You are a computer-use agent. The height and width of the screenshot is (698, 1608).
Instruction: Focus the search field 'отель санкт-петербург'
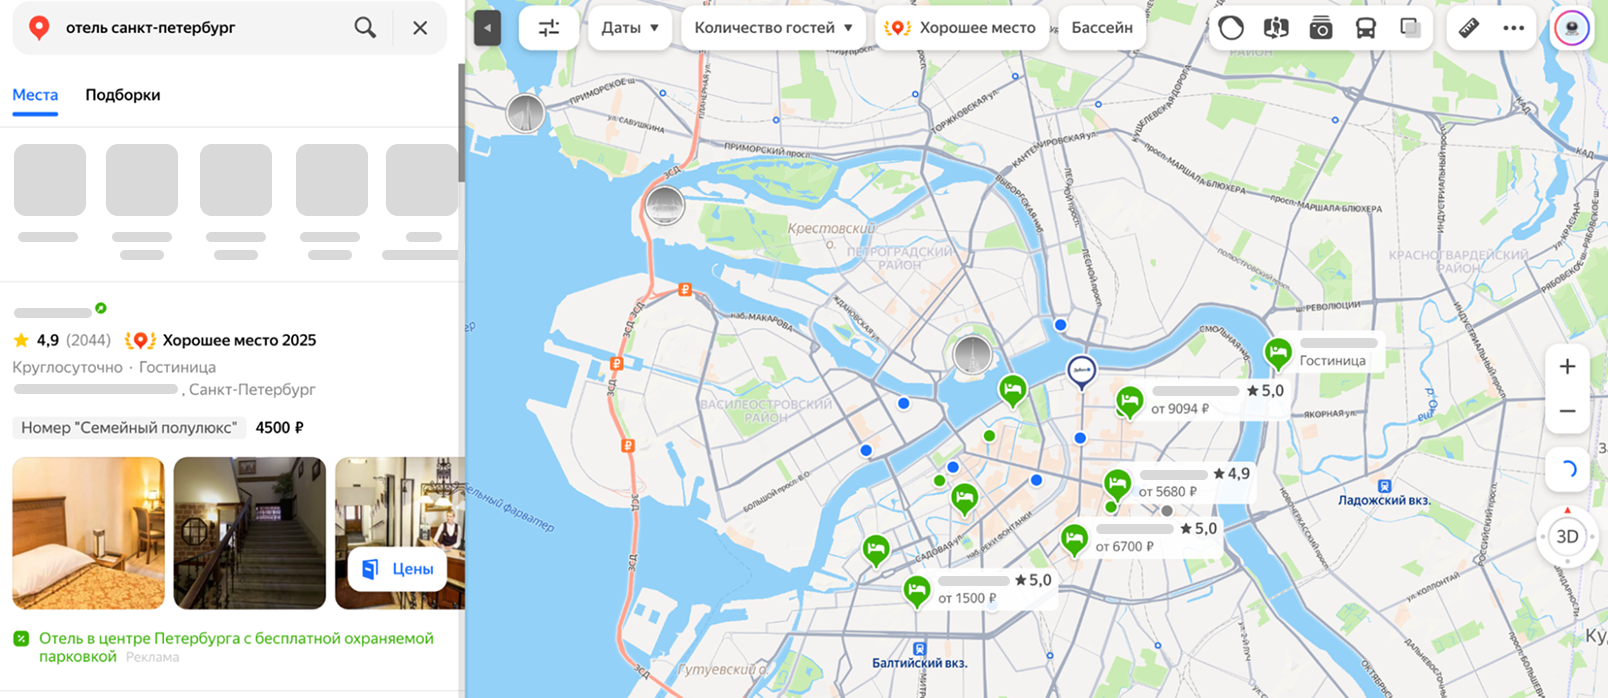[x=200, y=28]
